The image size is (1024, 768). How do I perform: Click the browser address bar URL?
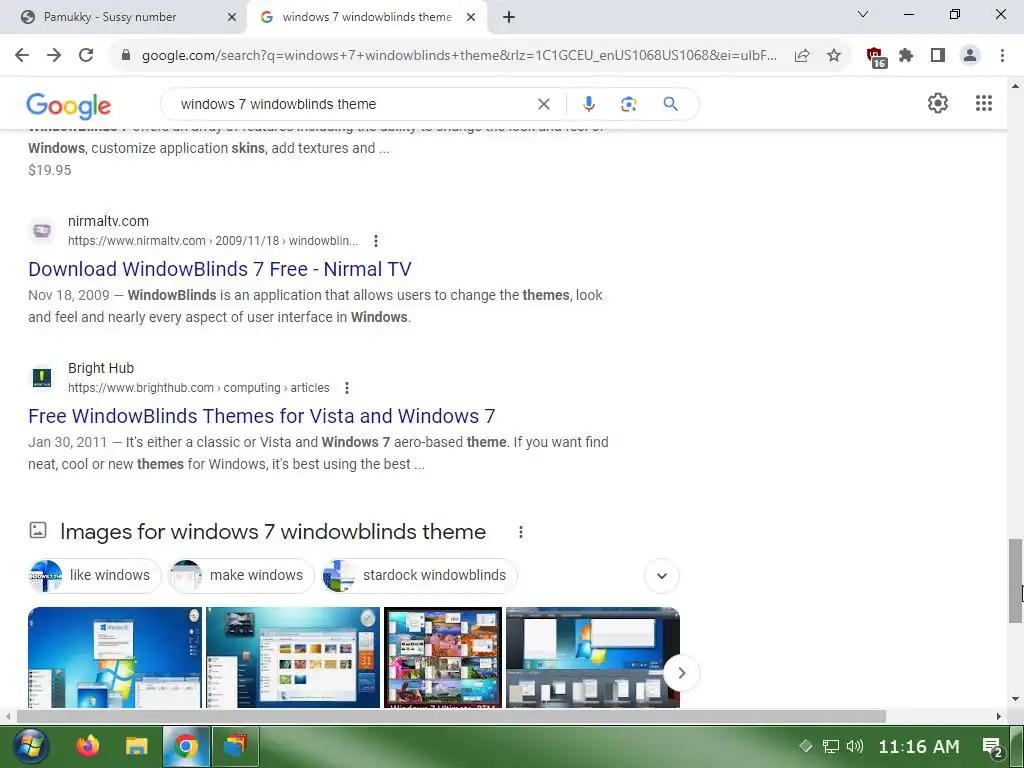pos(459,56)
